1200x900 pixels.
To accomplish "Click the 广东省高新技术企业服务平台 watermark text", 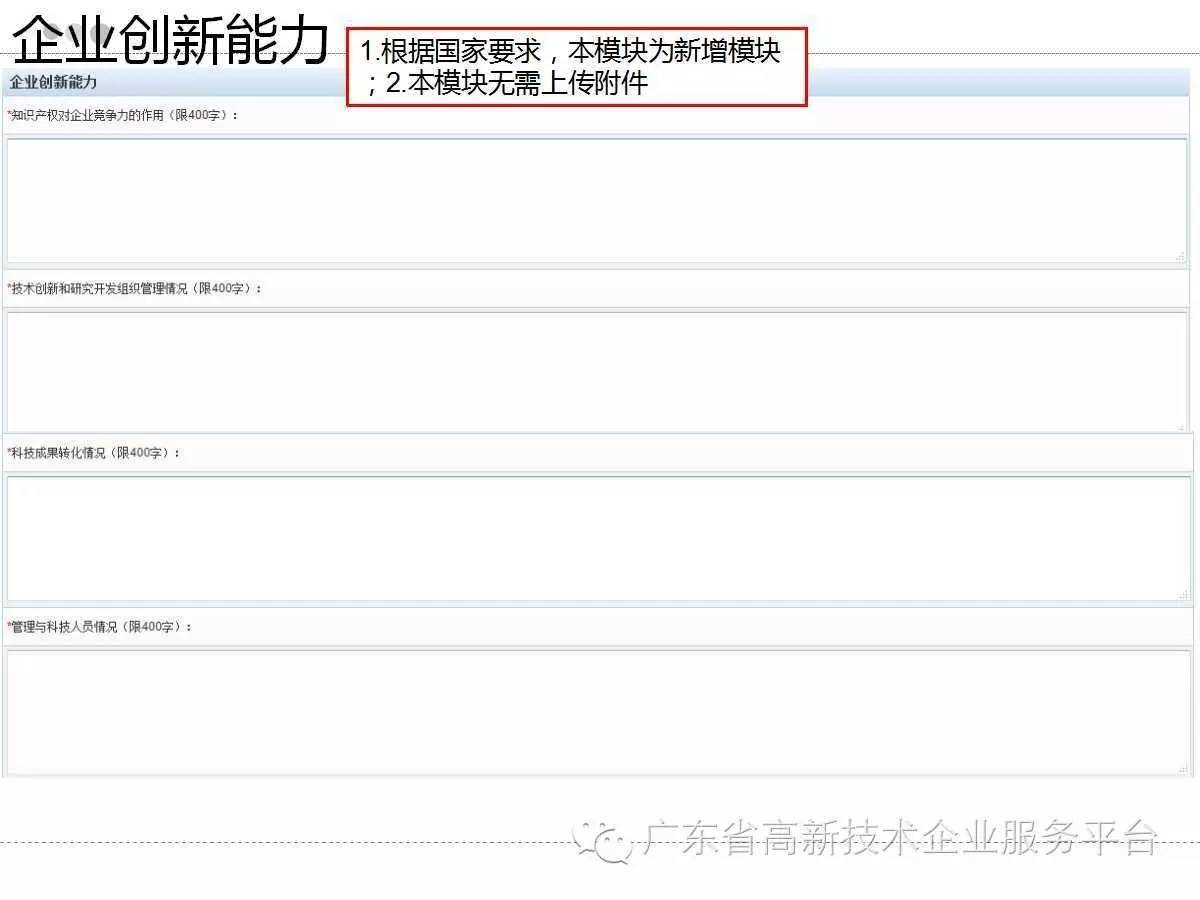I will [x=900, y=840].
